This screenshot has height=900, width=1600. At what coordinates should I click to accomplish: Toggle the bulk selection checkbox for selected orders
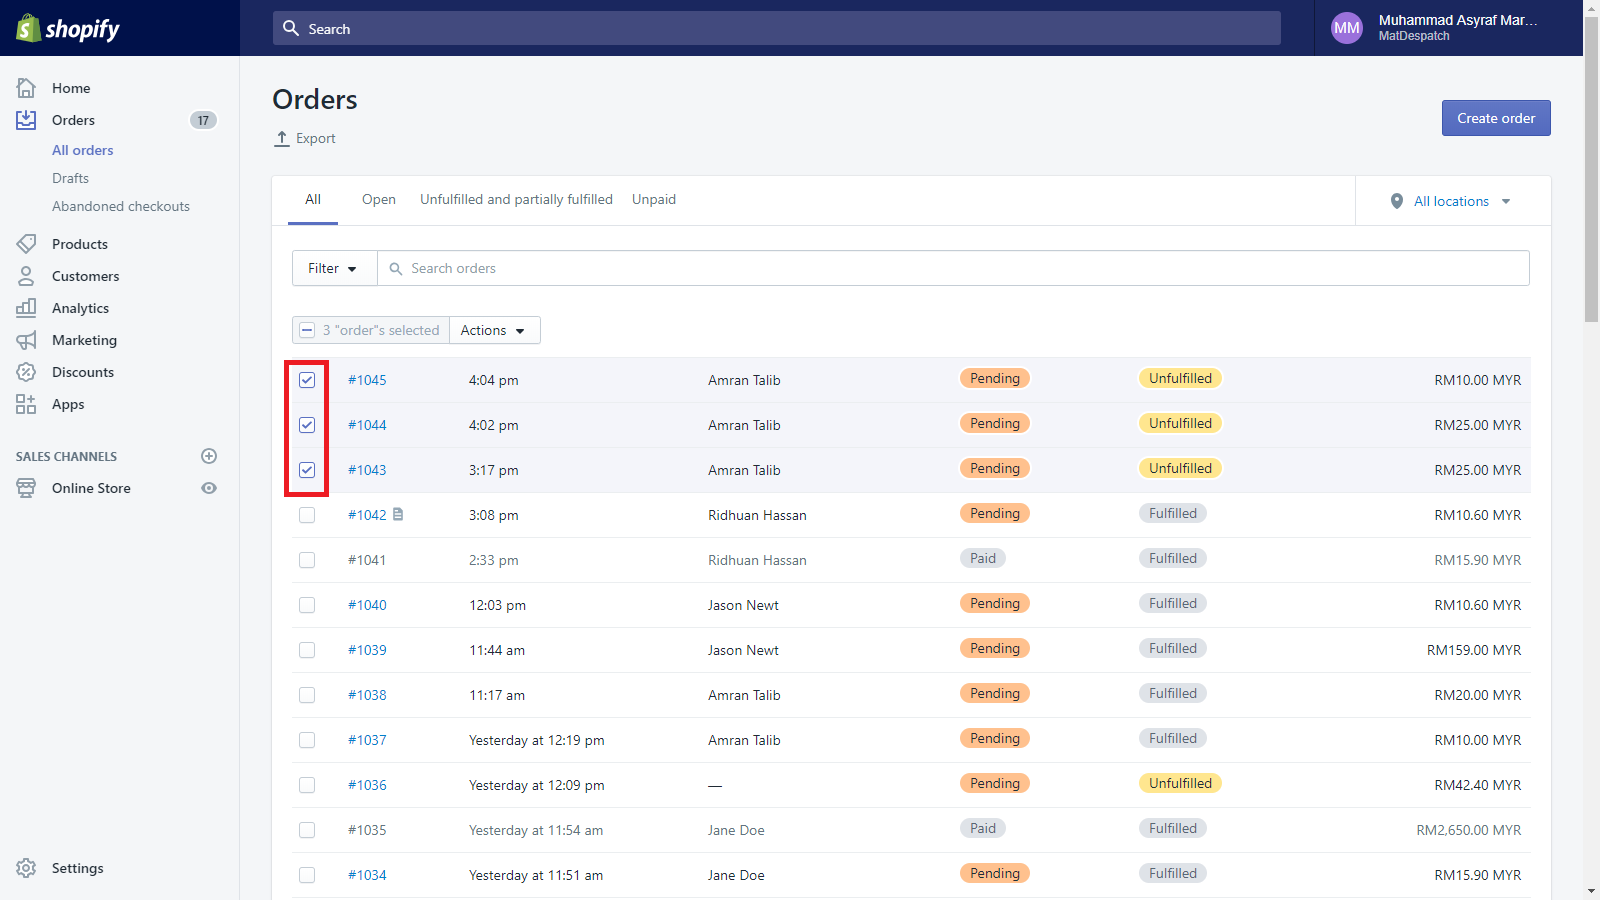point(307,330)
